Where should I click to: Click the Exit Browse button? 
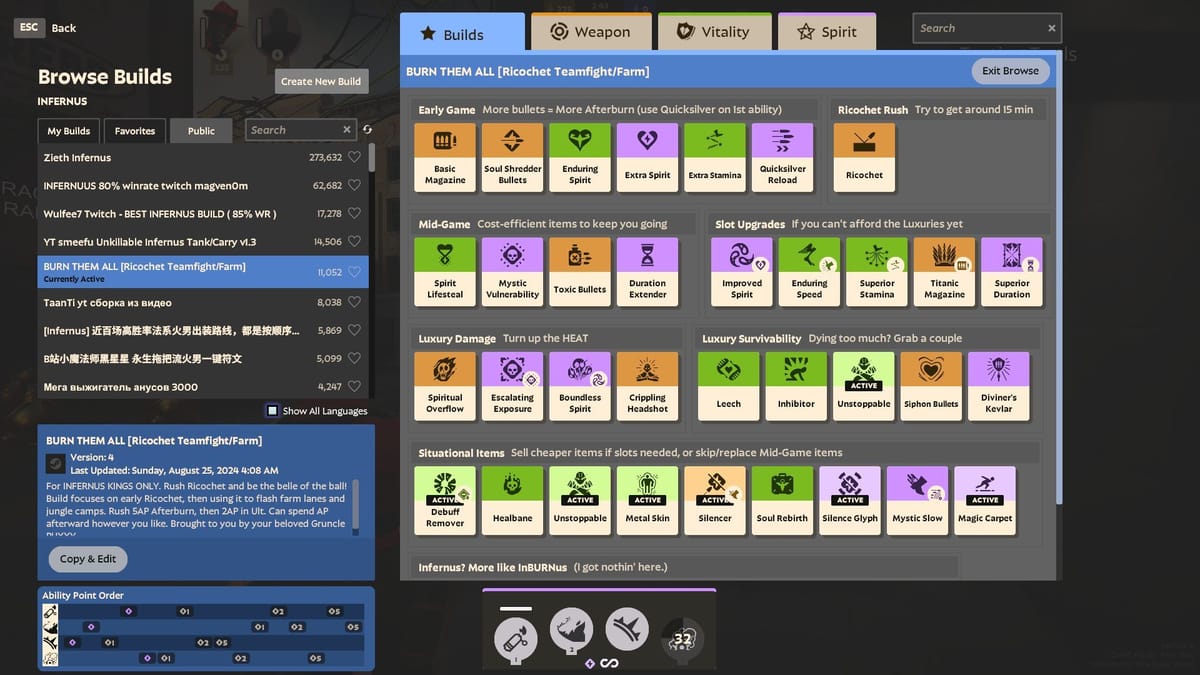[x=1010, y=71]
